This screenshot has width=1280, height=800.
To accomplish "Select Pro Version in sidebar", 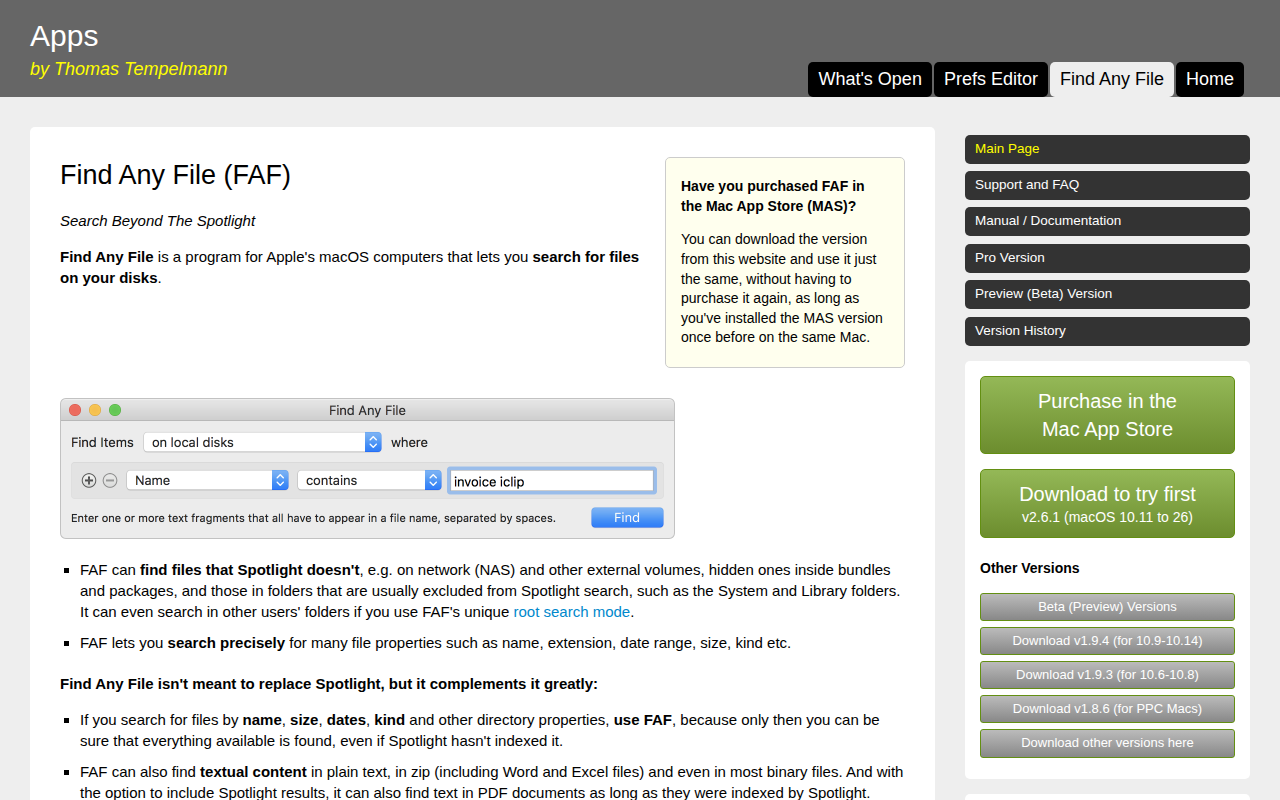I will (1107, 258).
